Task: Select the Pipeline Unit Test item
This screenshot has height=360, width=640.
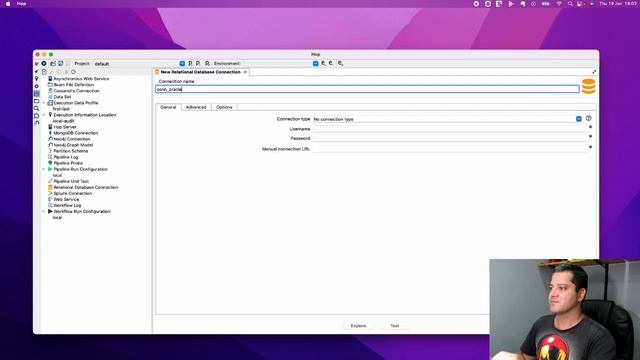Action: point(71,181)
